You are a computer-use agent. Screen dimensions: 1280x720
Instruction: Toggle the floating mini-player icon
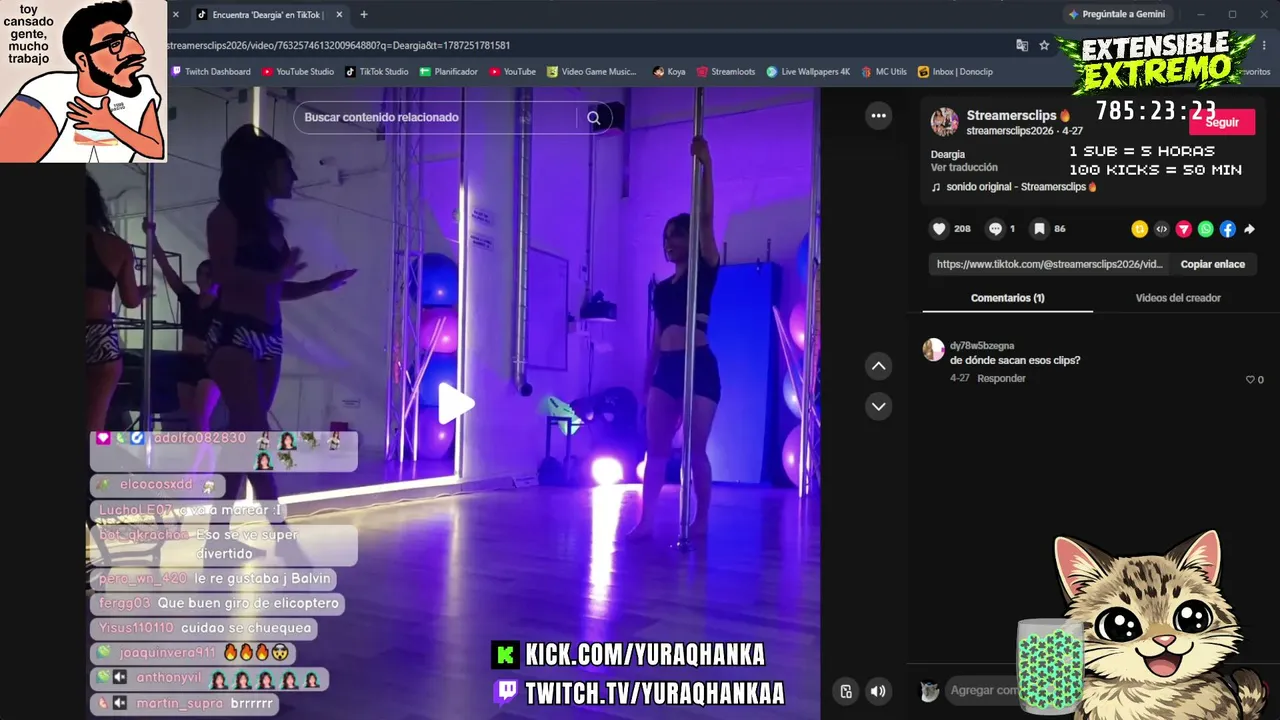click(x=846, y=691)
